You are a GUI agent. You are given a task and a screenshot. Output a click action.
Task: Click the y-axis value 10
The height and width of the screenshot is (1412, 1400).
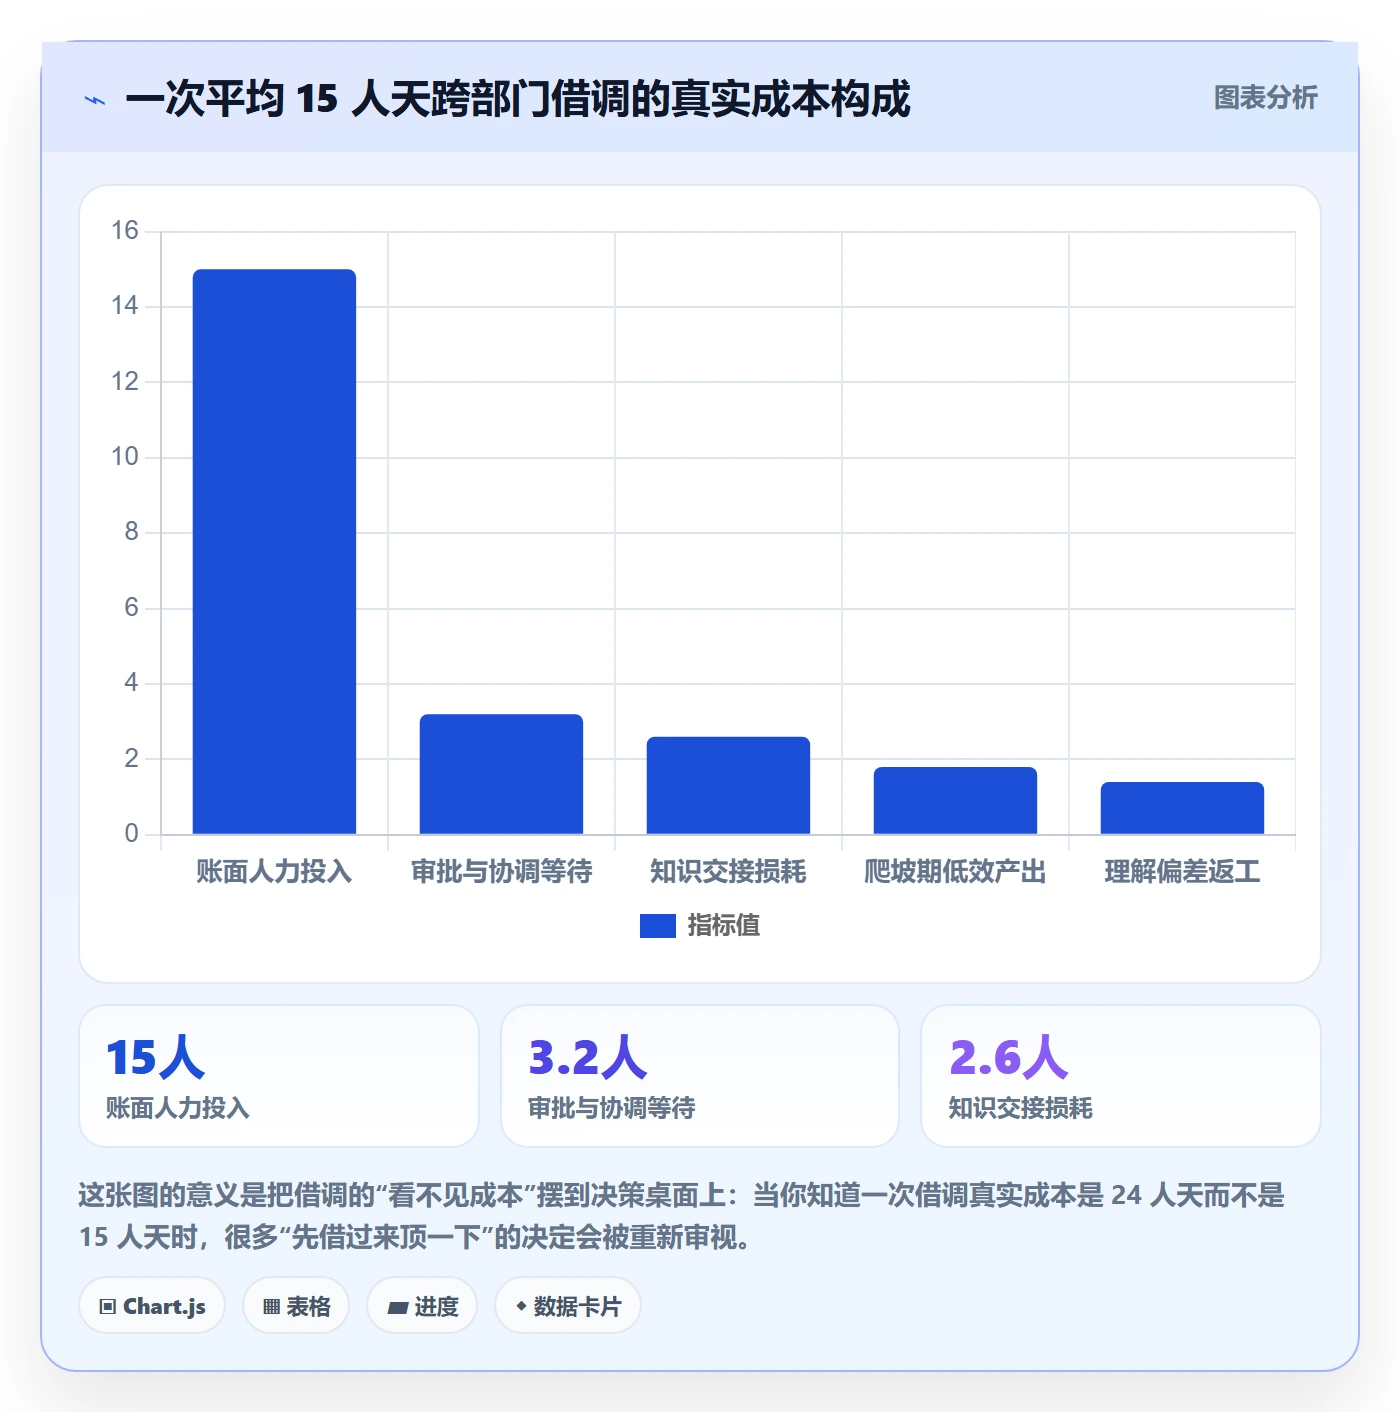125,457
